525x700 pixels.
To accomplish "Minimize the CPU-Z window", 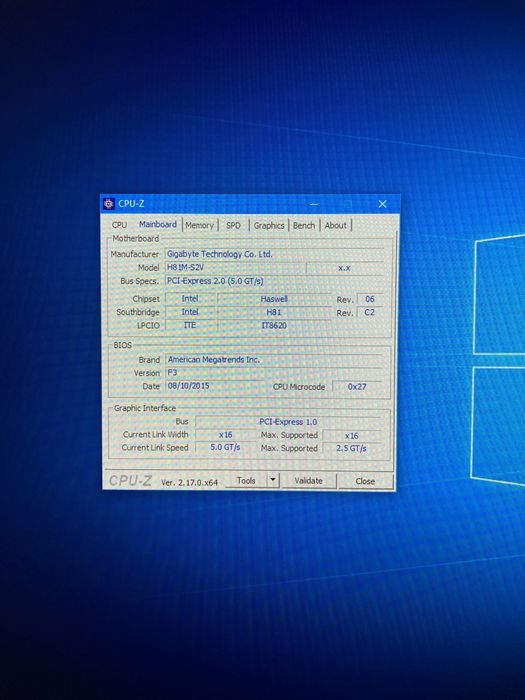I will (x=314, y=204).
